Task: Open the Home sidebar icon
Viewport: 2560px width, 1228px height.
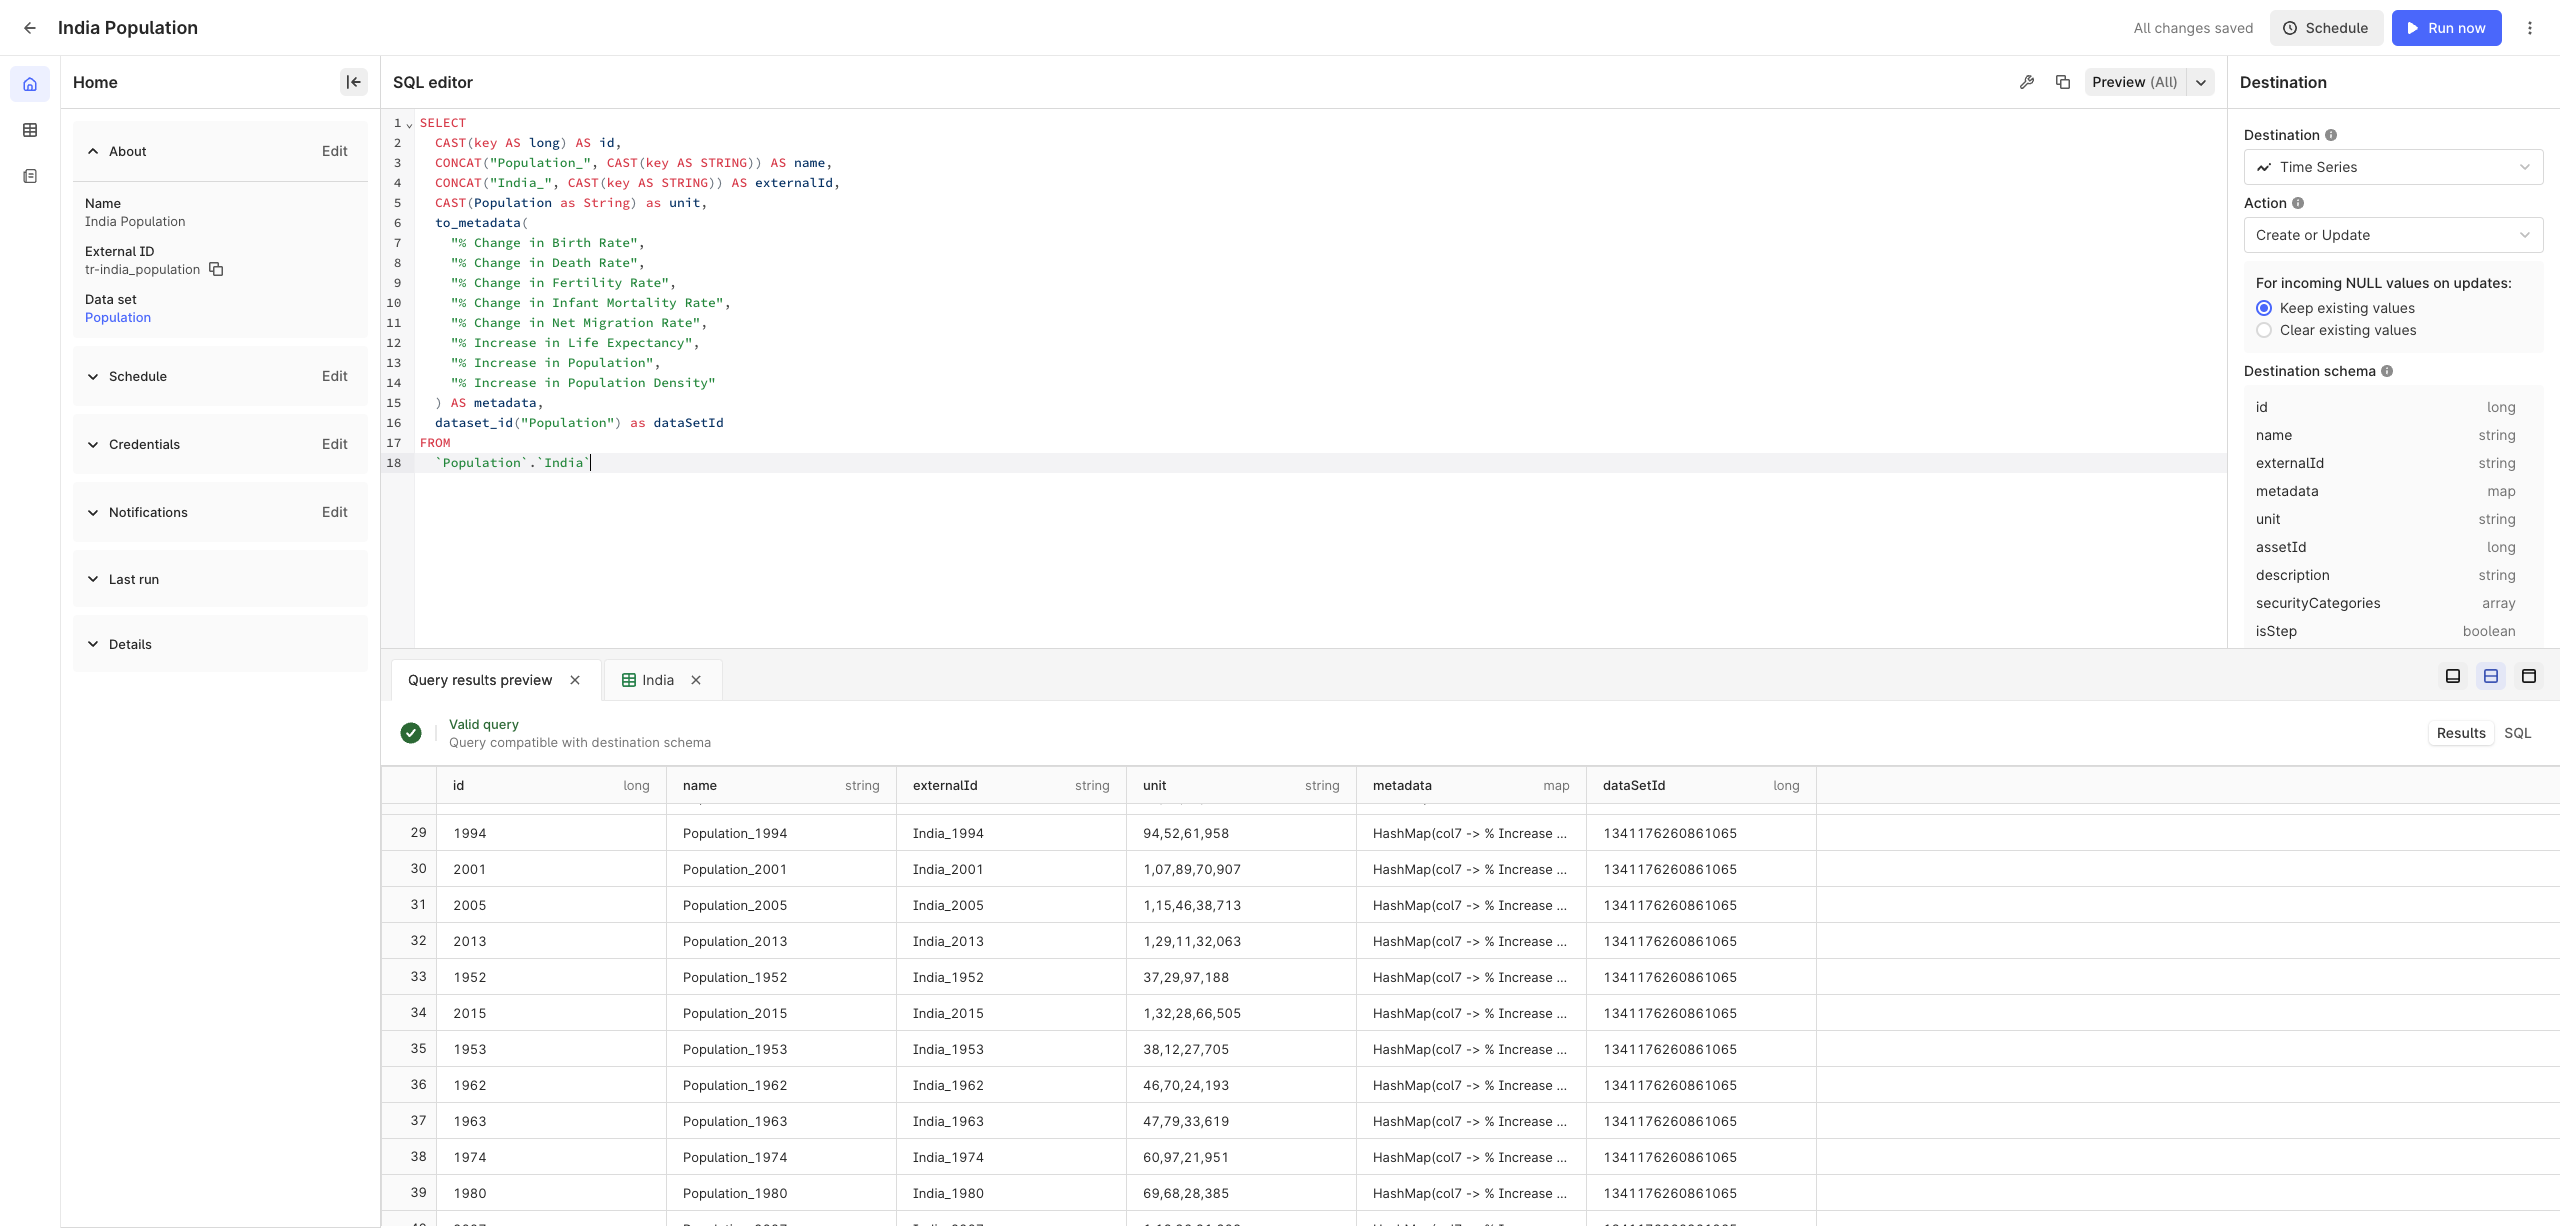Action: coord(30,84)
